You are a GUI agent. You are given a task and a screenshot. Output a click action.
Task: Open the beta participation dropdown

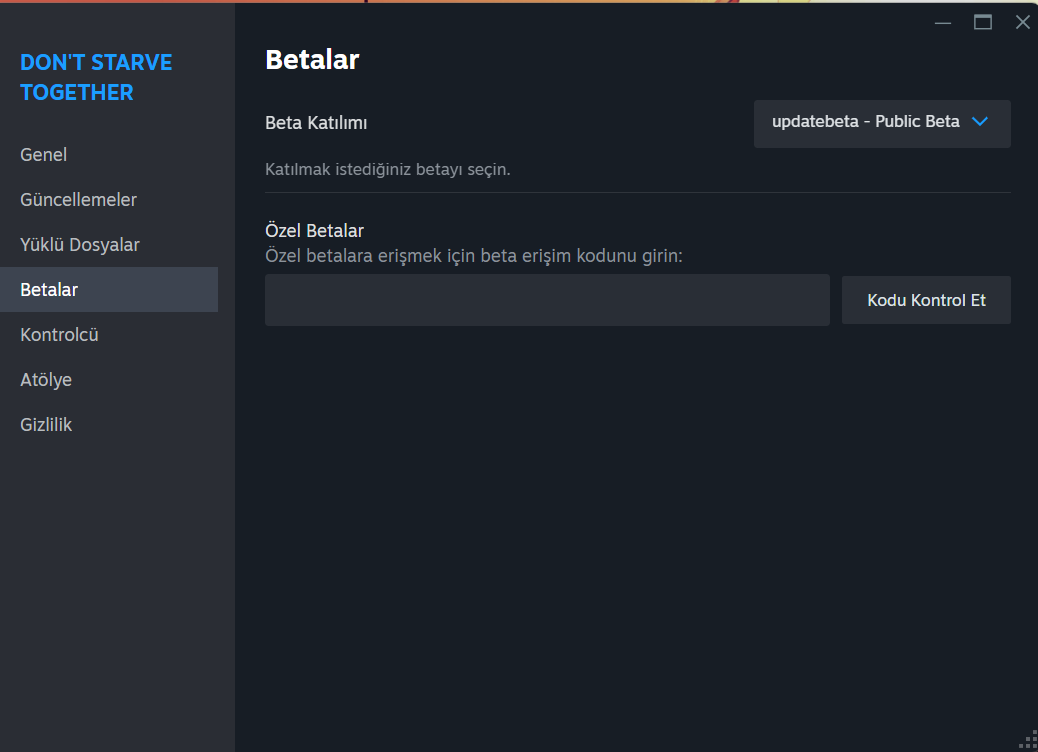(x=881, y=123)
